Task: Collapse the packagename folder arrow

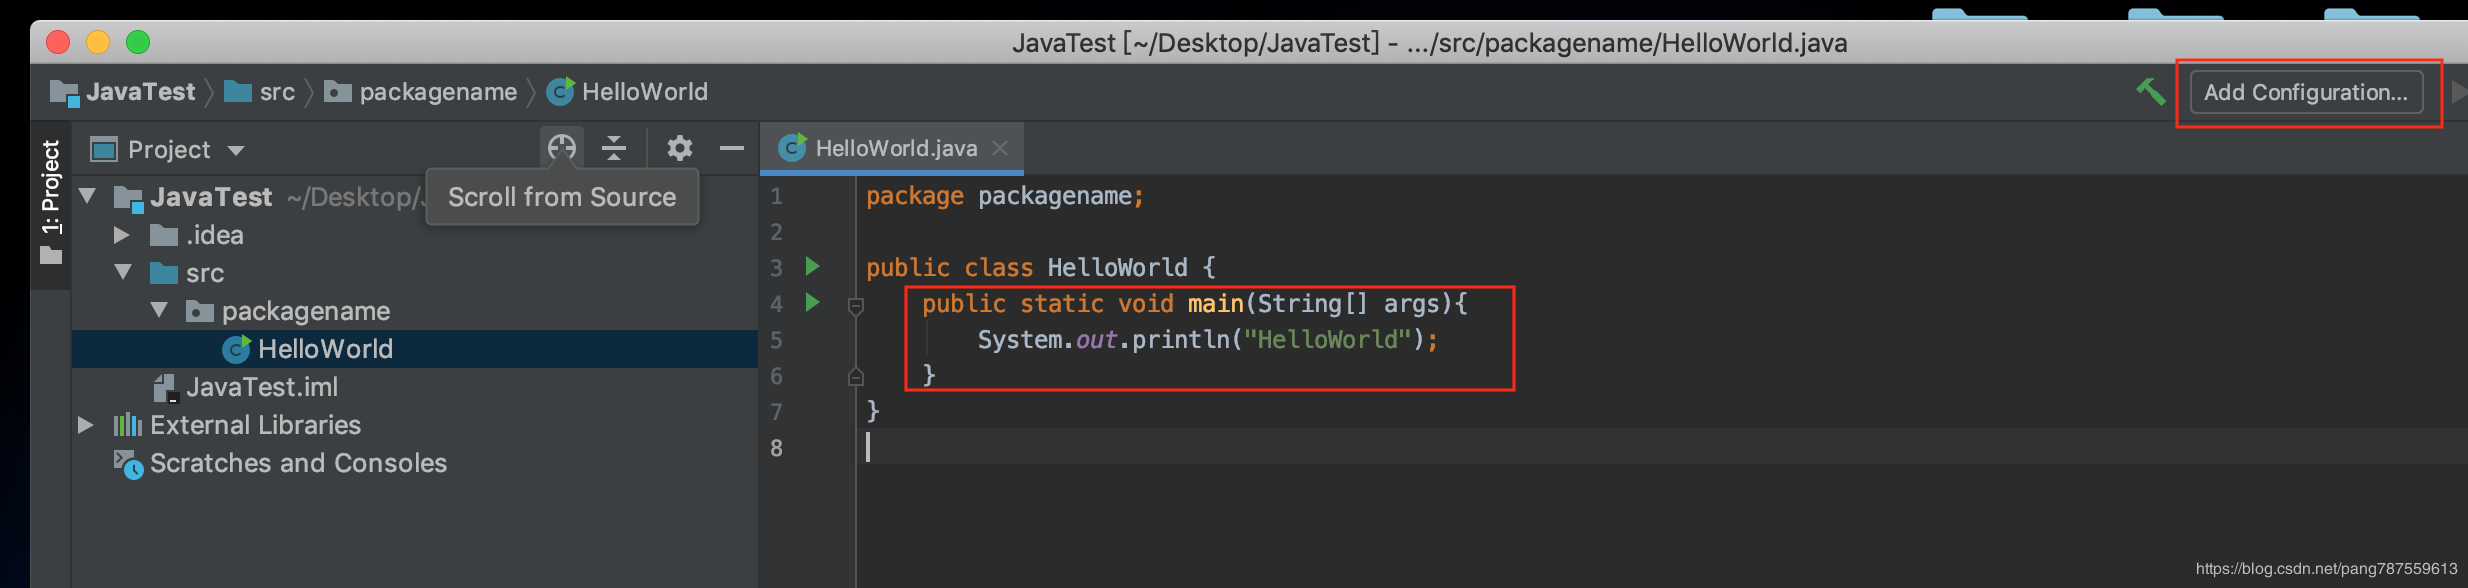Action: coord(160,310)
